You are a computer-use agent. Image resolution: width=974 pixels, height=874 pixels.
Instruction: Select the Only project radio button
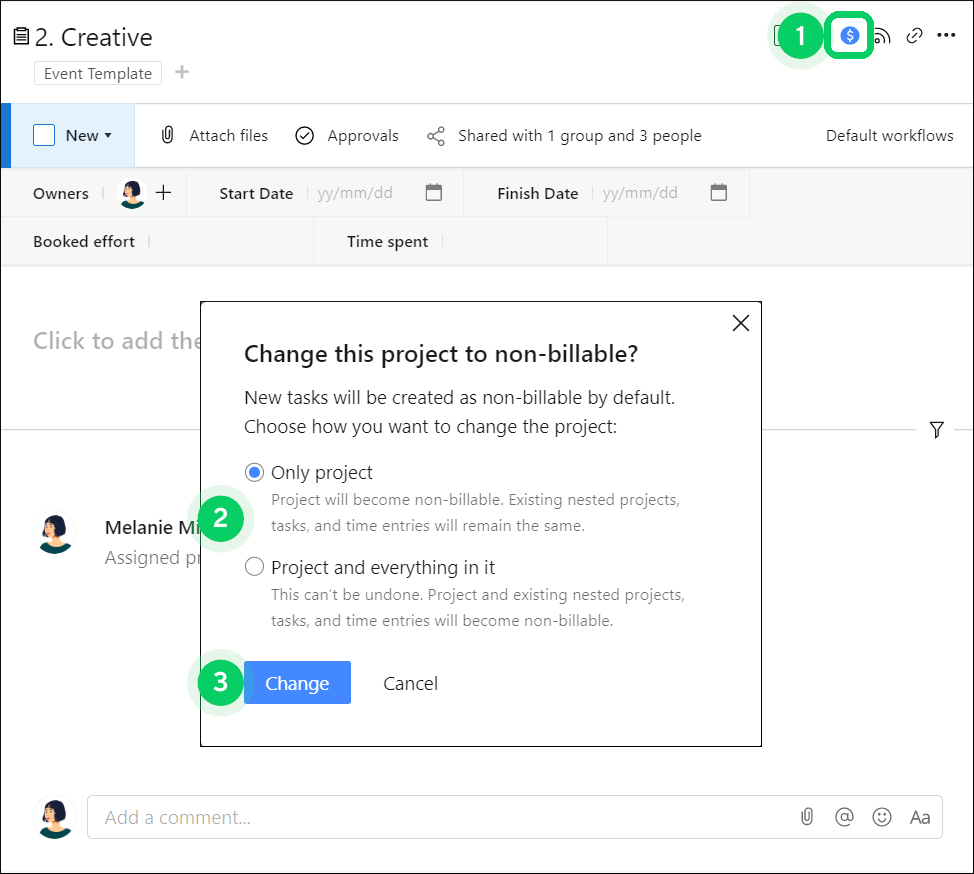254,472
